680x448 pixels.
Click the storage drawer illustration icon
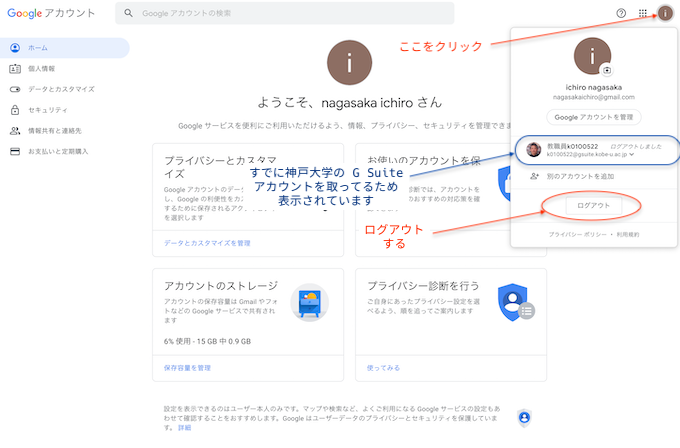click(310, 303)
